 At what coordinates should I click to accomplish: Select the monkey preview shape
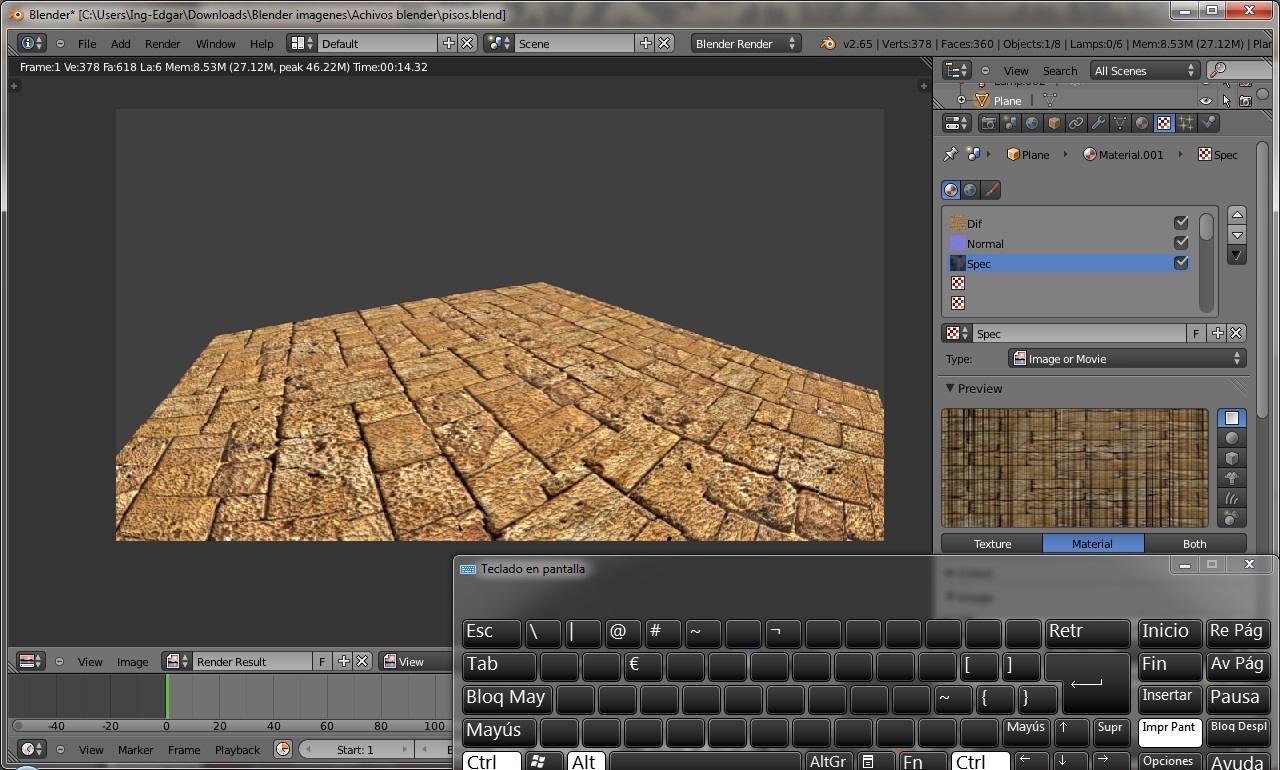point(1231,478)
